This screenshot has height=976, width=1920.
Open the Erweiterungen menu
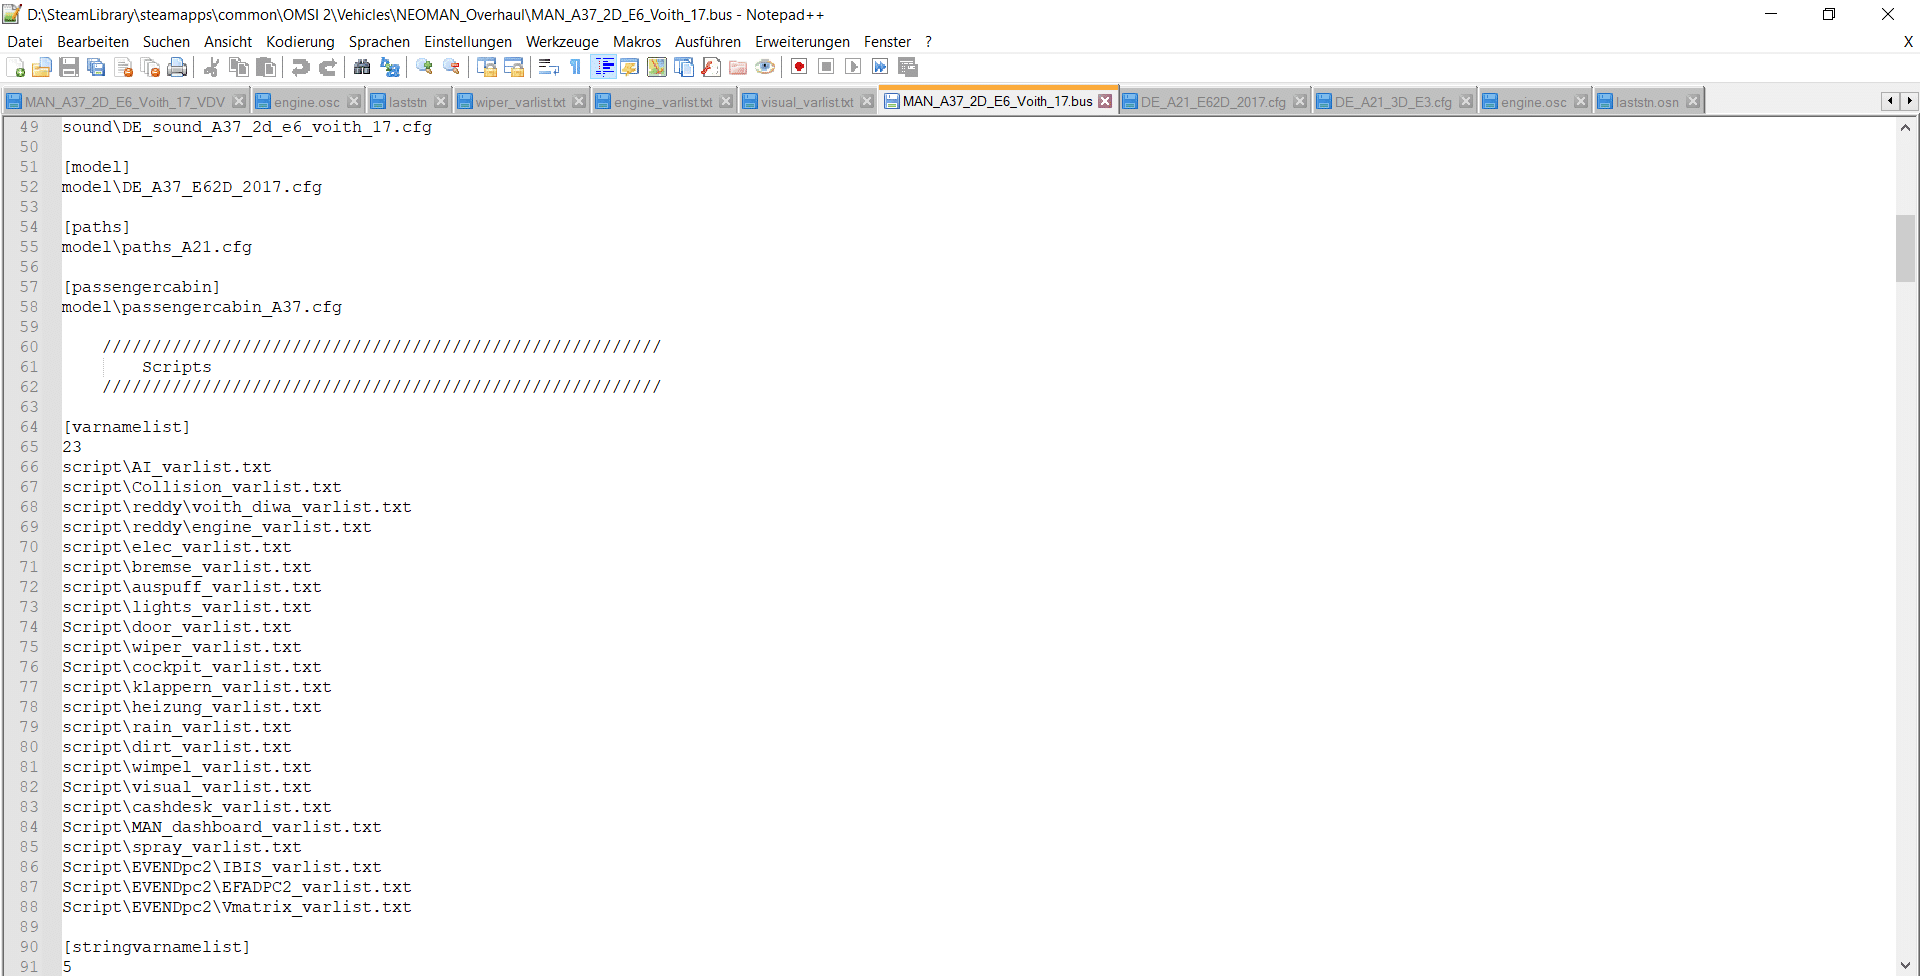pyautogui.click(x=802, y=42)
